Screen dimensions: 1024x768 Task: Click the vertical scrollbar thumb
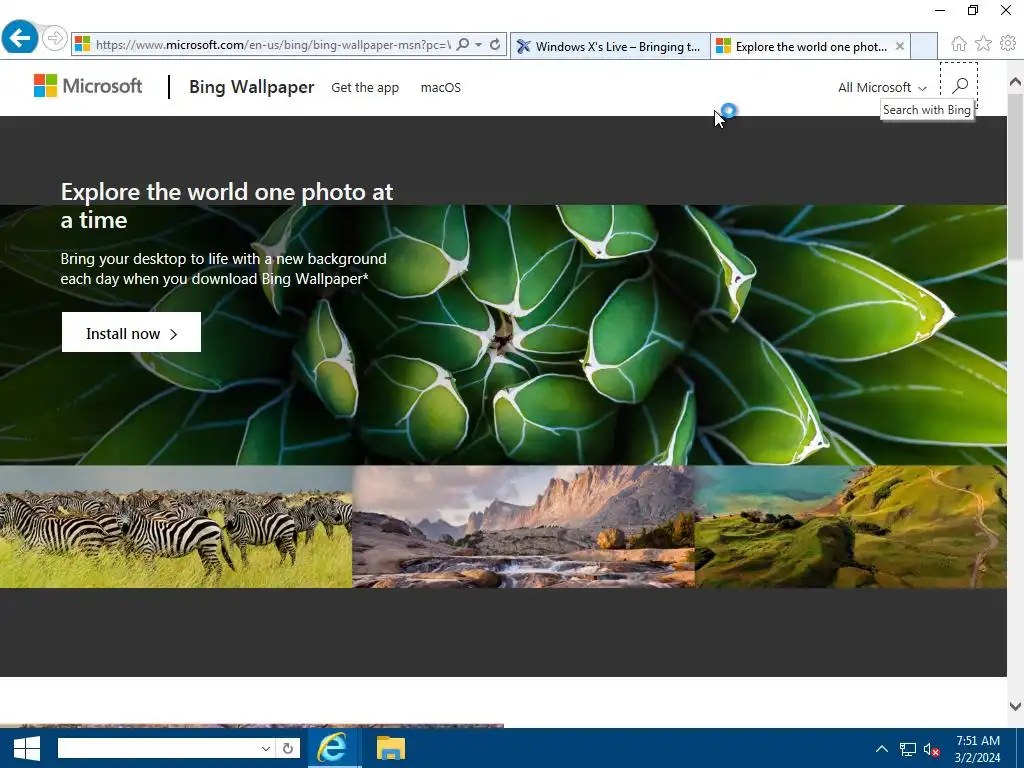tap(1015, 178)
